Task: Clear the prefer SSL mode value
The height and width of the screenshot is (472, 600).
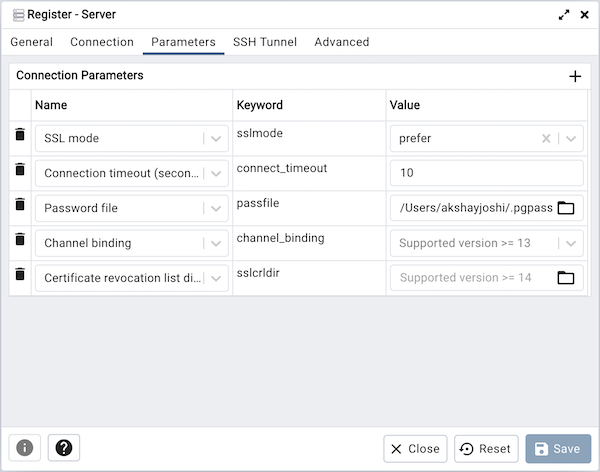Action: click(546, 139)
